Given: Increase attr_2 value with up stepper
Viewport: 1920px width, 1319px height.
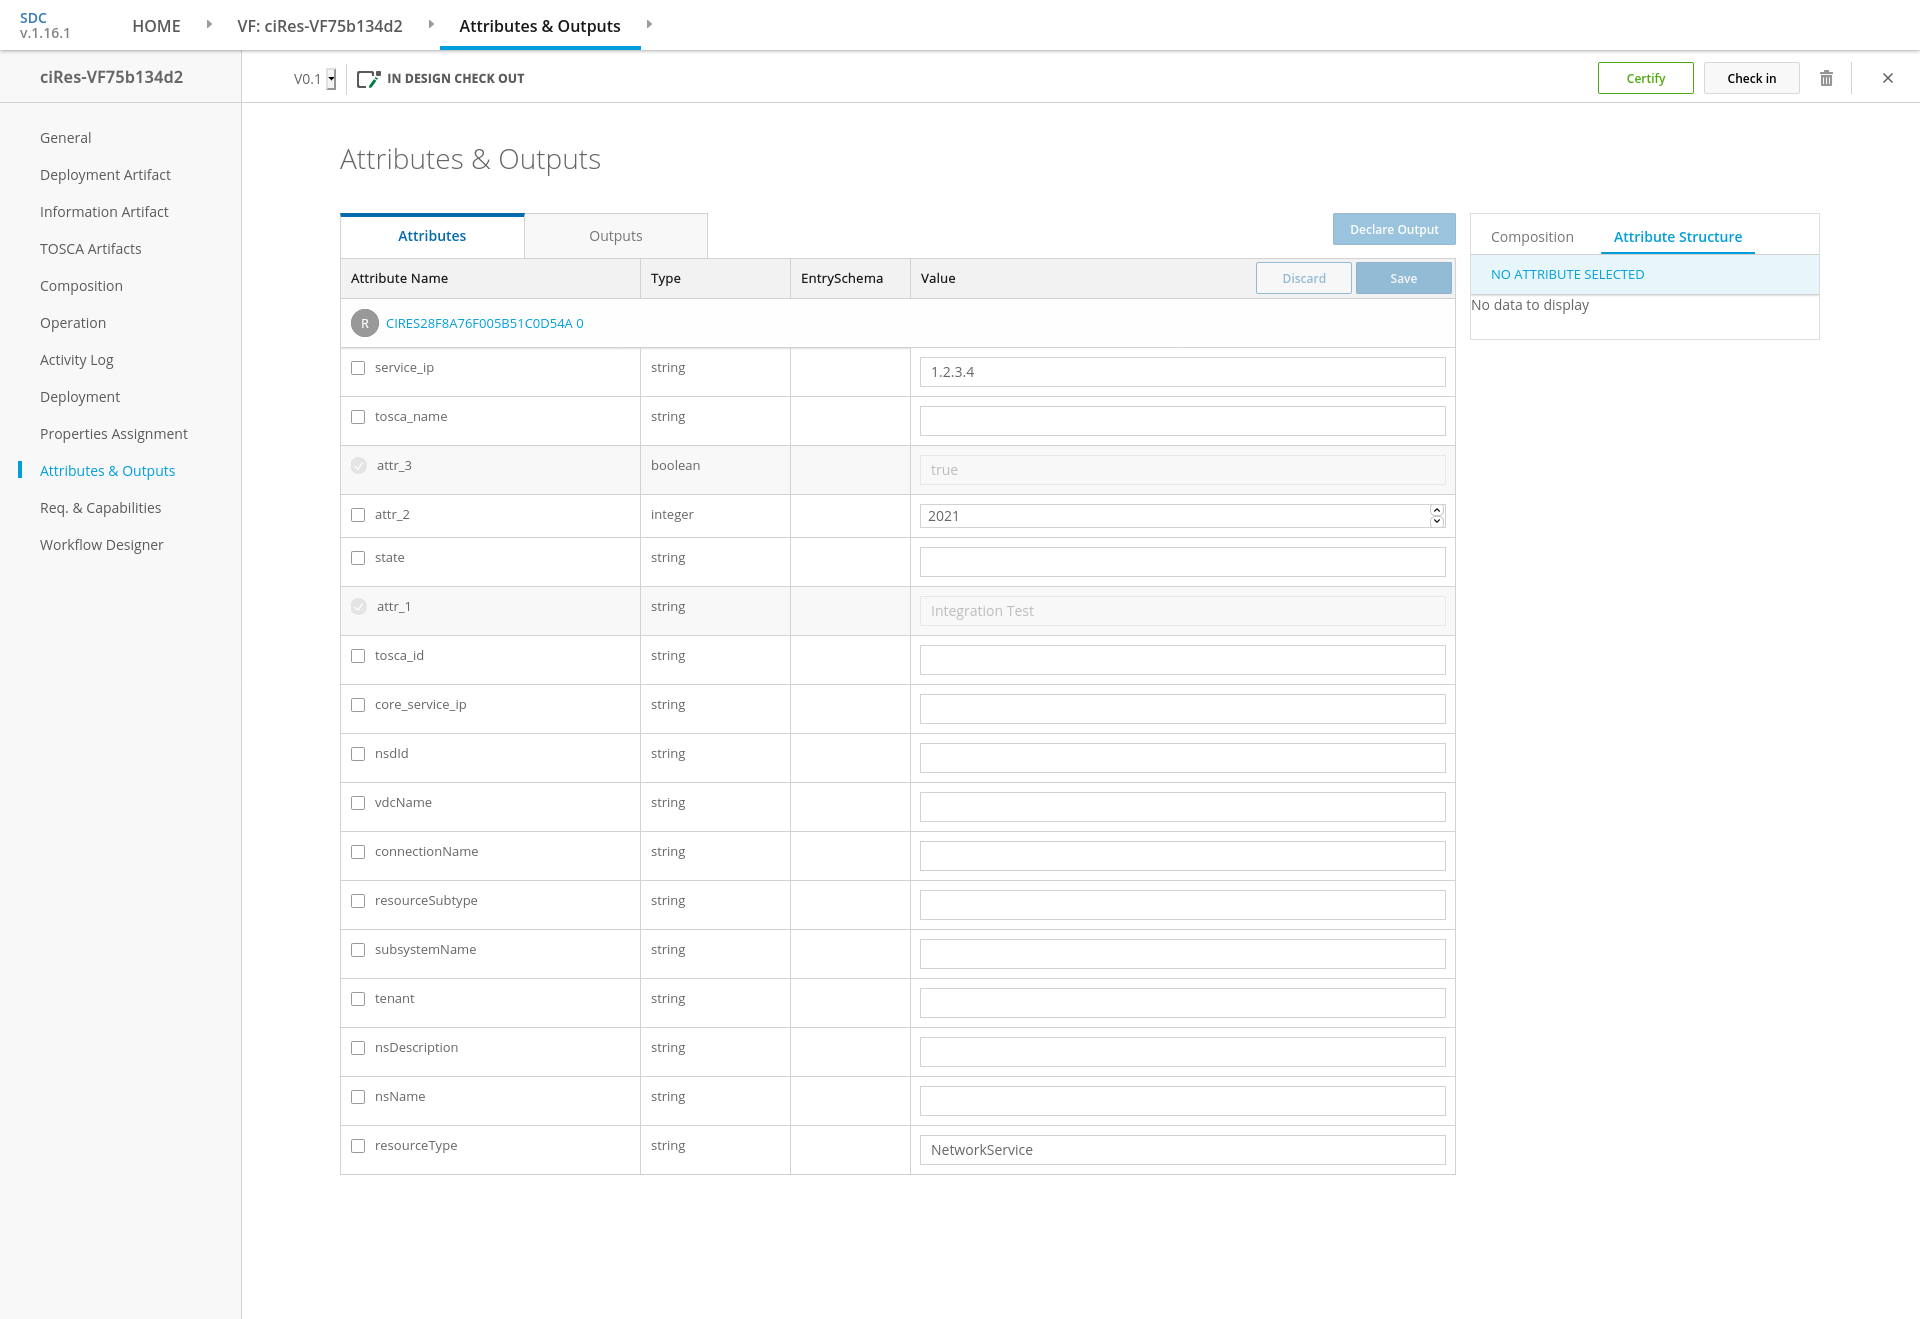Looking at the screenshot, I should pyautogui.click(x=1437, y=510).
